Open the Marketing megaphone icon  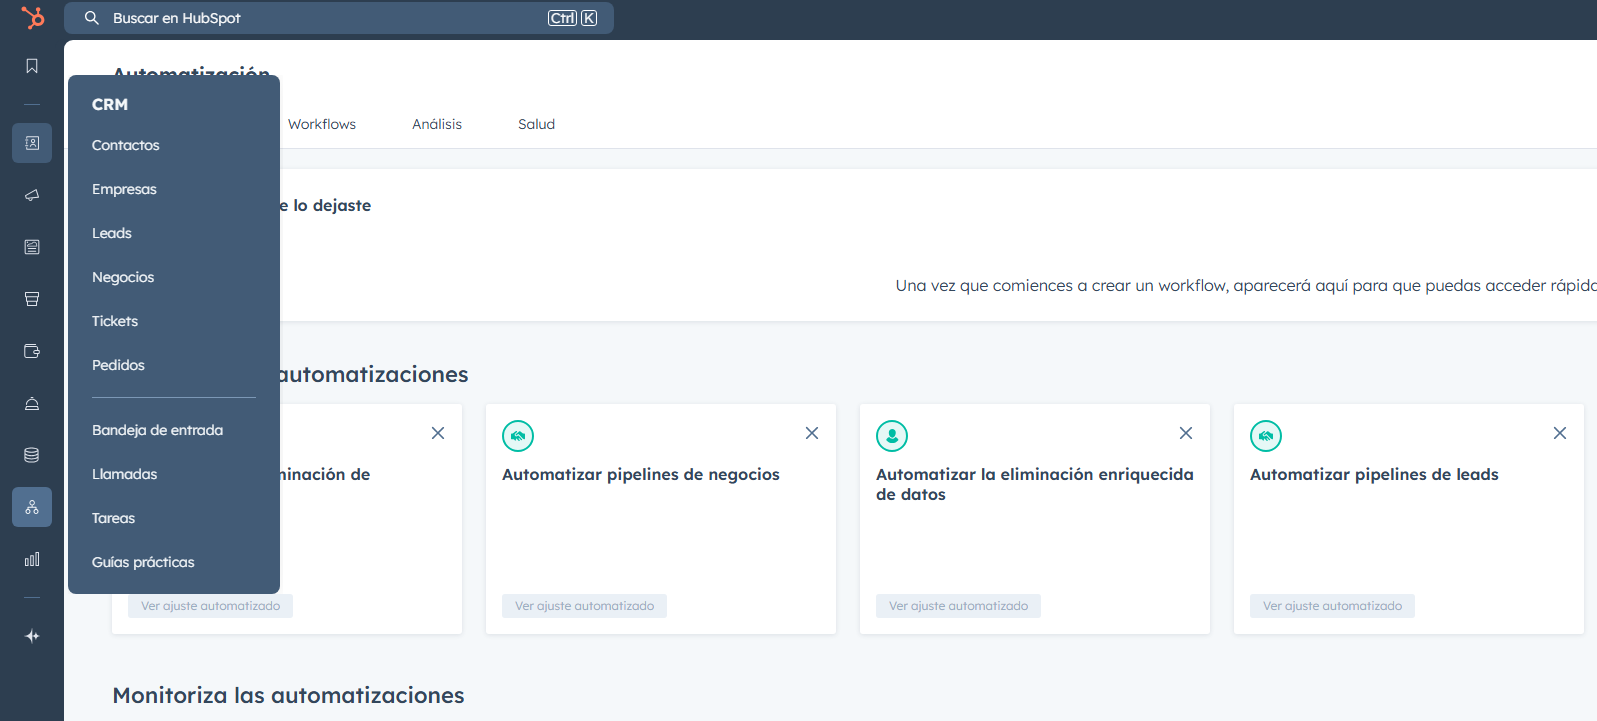click(32, 195)
